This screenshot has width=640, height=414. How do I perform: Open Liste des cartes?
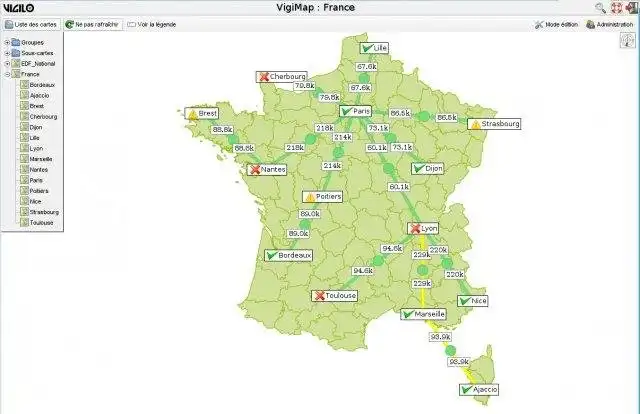31,24
